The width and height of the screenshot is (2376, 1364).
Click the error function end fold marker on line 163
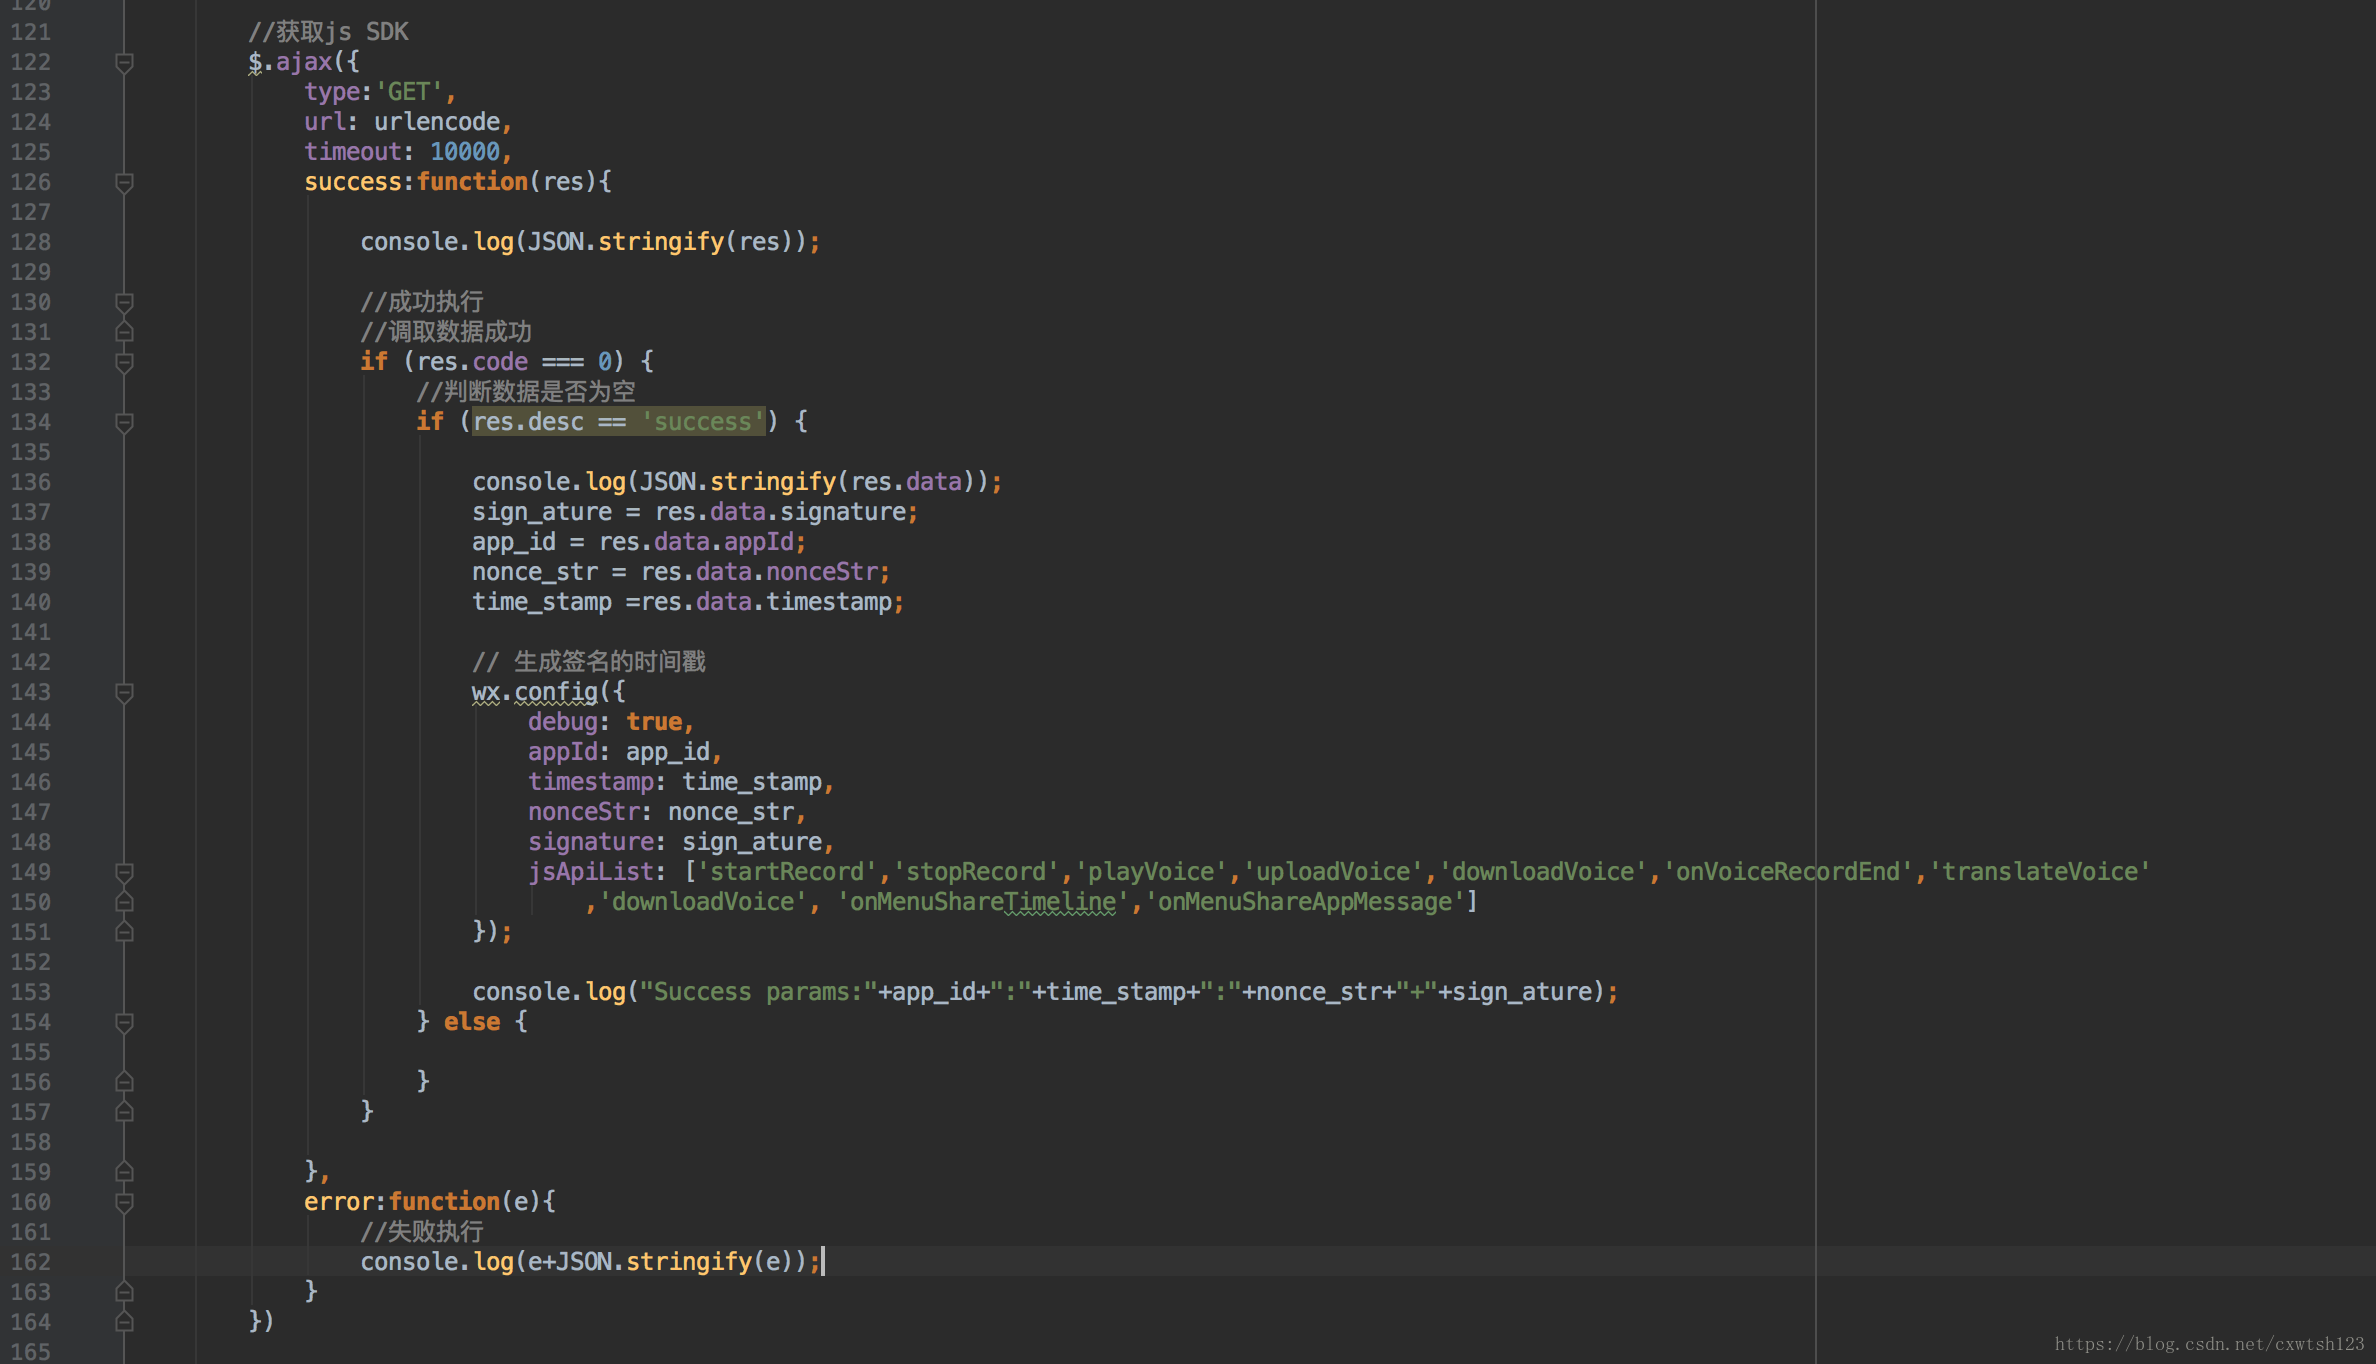(x=124, y=1291)
